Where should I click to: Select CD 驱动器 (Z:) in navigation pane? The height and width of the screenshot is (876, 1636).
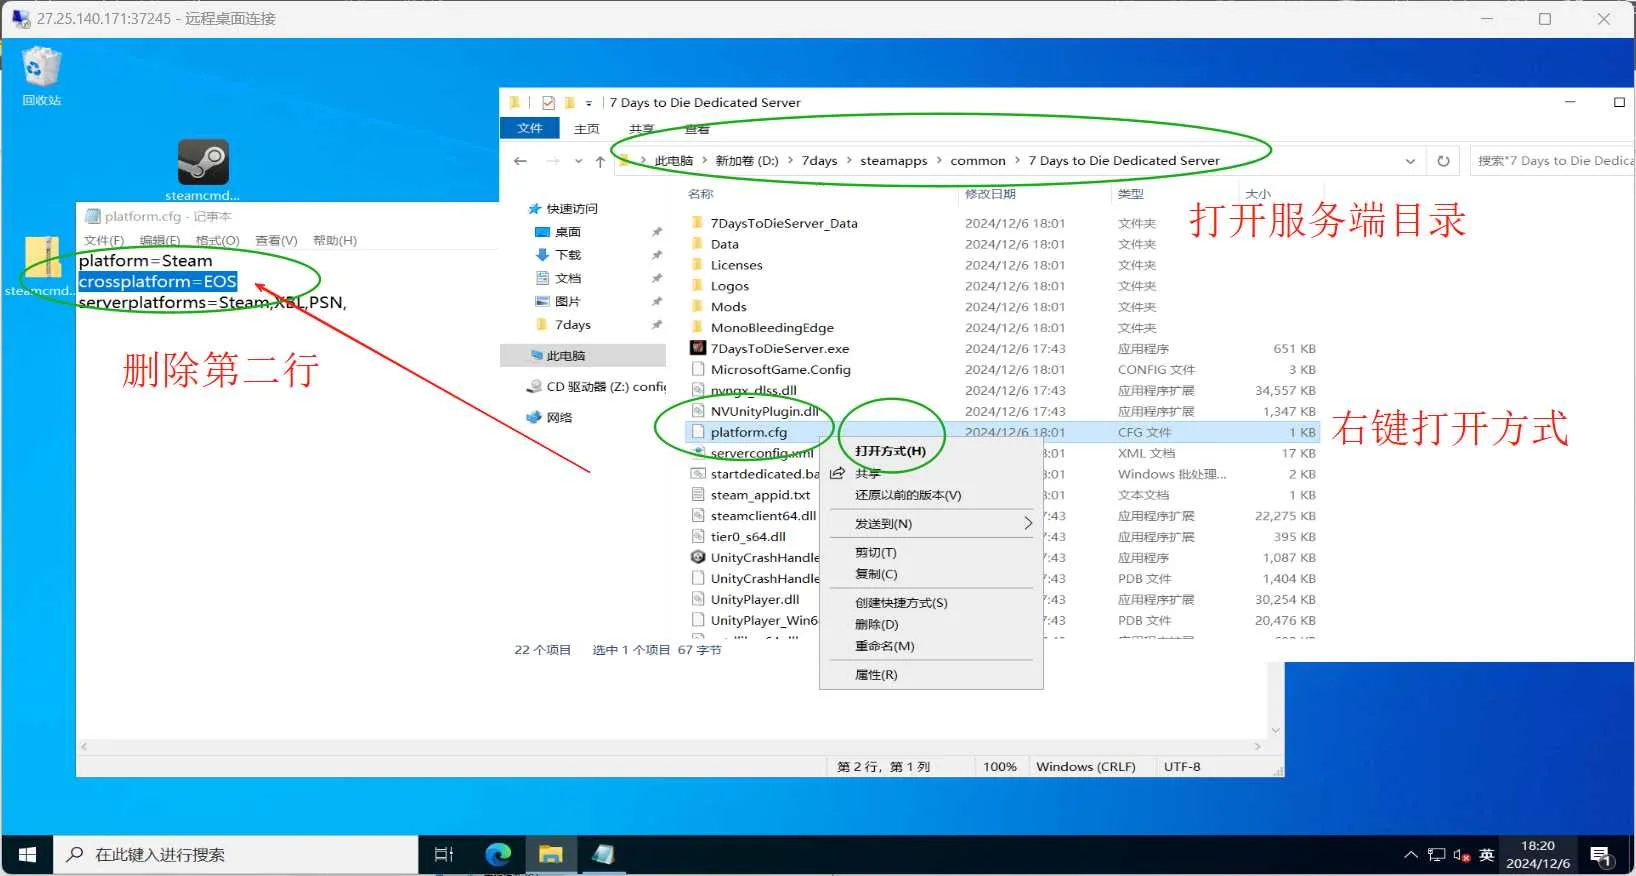(x=597, y=387)
